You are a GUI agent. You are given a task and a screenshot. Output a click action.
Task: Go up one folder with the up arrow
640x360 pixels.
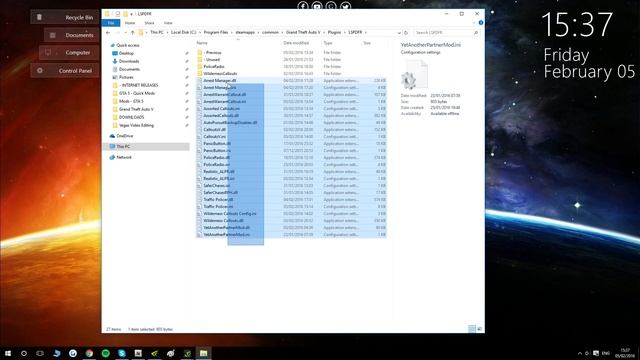(x=132, y=32)
